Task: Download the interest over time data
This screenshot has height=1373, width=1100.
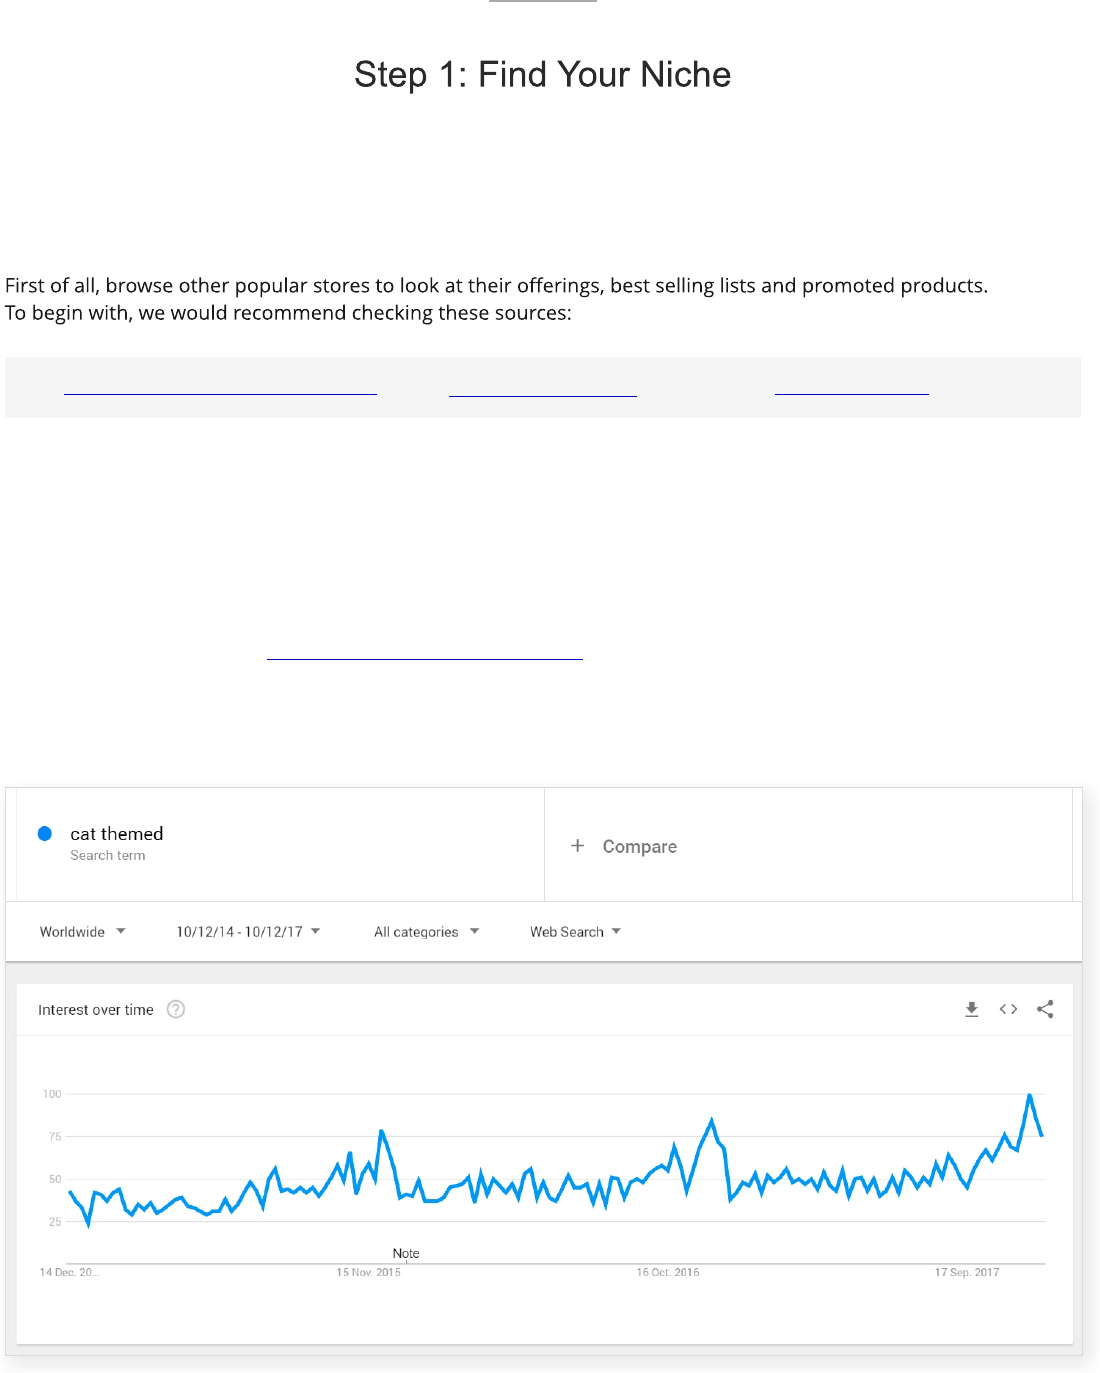Action: coord(971,1009)
